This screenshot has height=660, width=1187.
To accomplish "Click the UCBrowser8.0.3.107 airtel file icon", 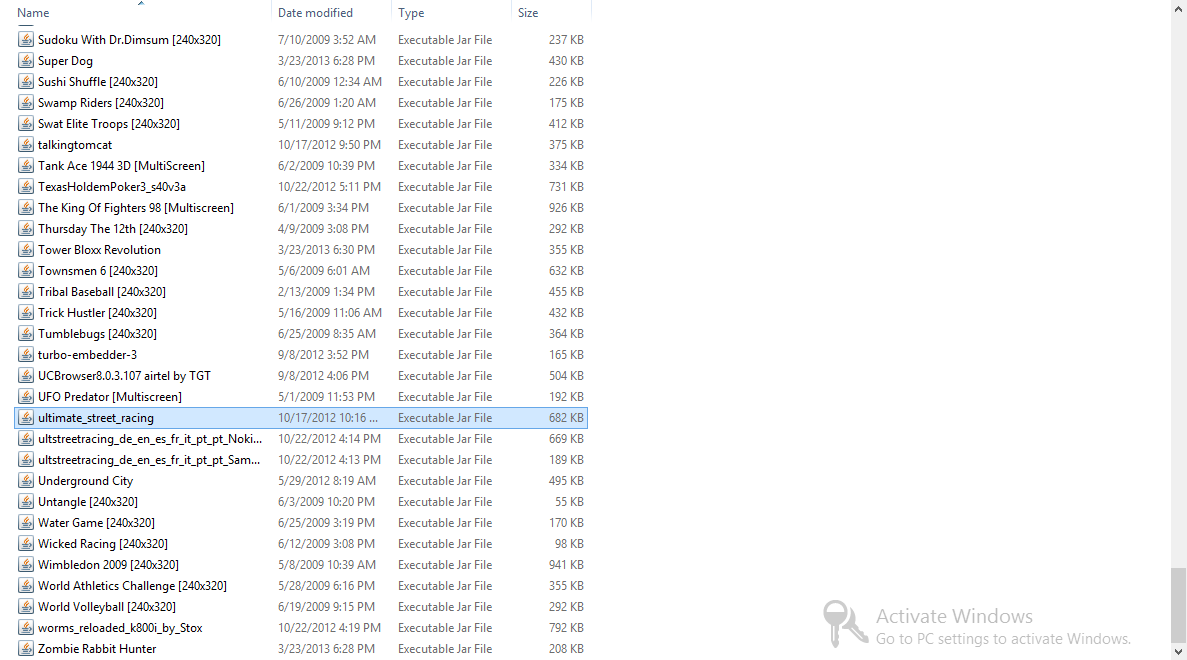I will pos(26,375).
